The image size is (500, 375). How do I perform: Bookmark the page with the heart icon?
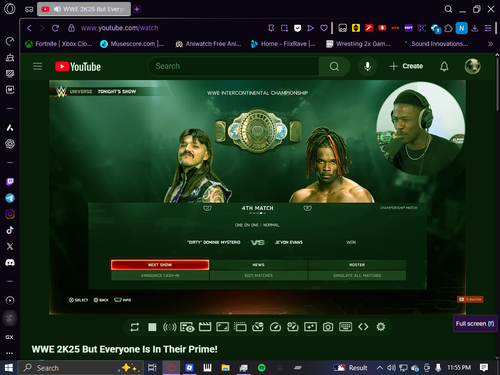coord(324,28)
